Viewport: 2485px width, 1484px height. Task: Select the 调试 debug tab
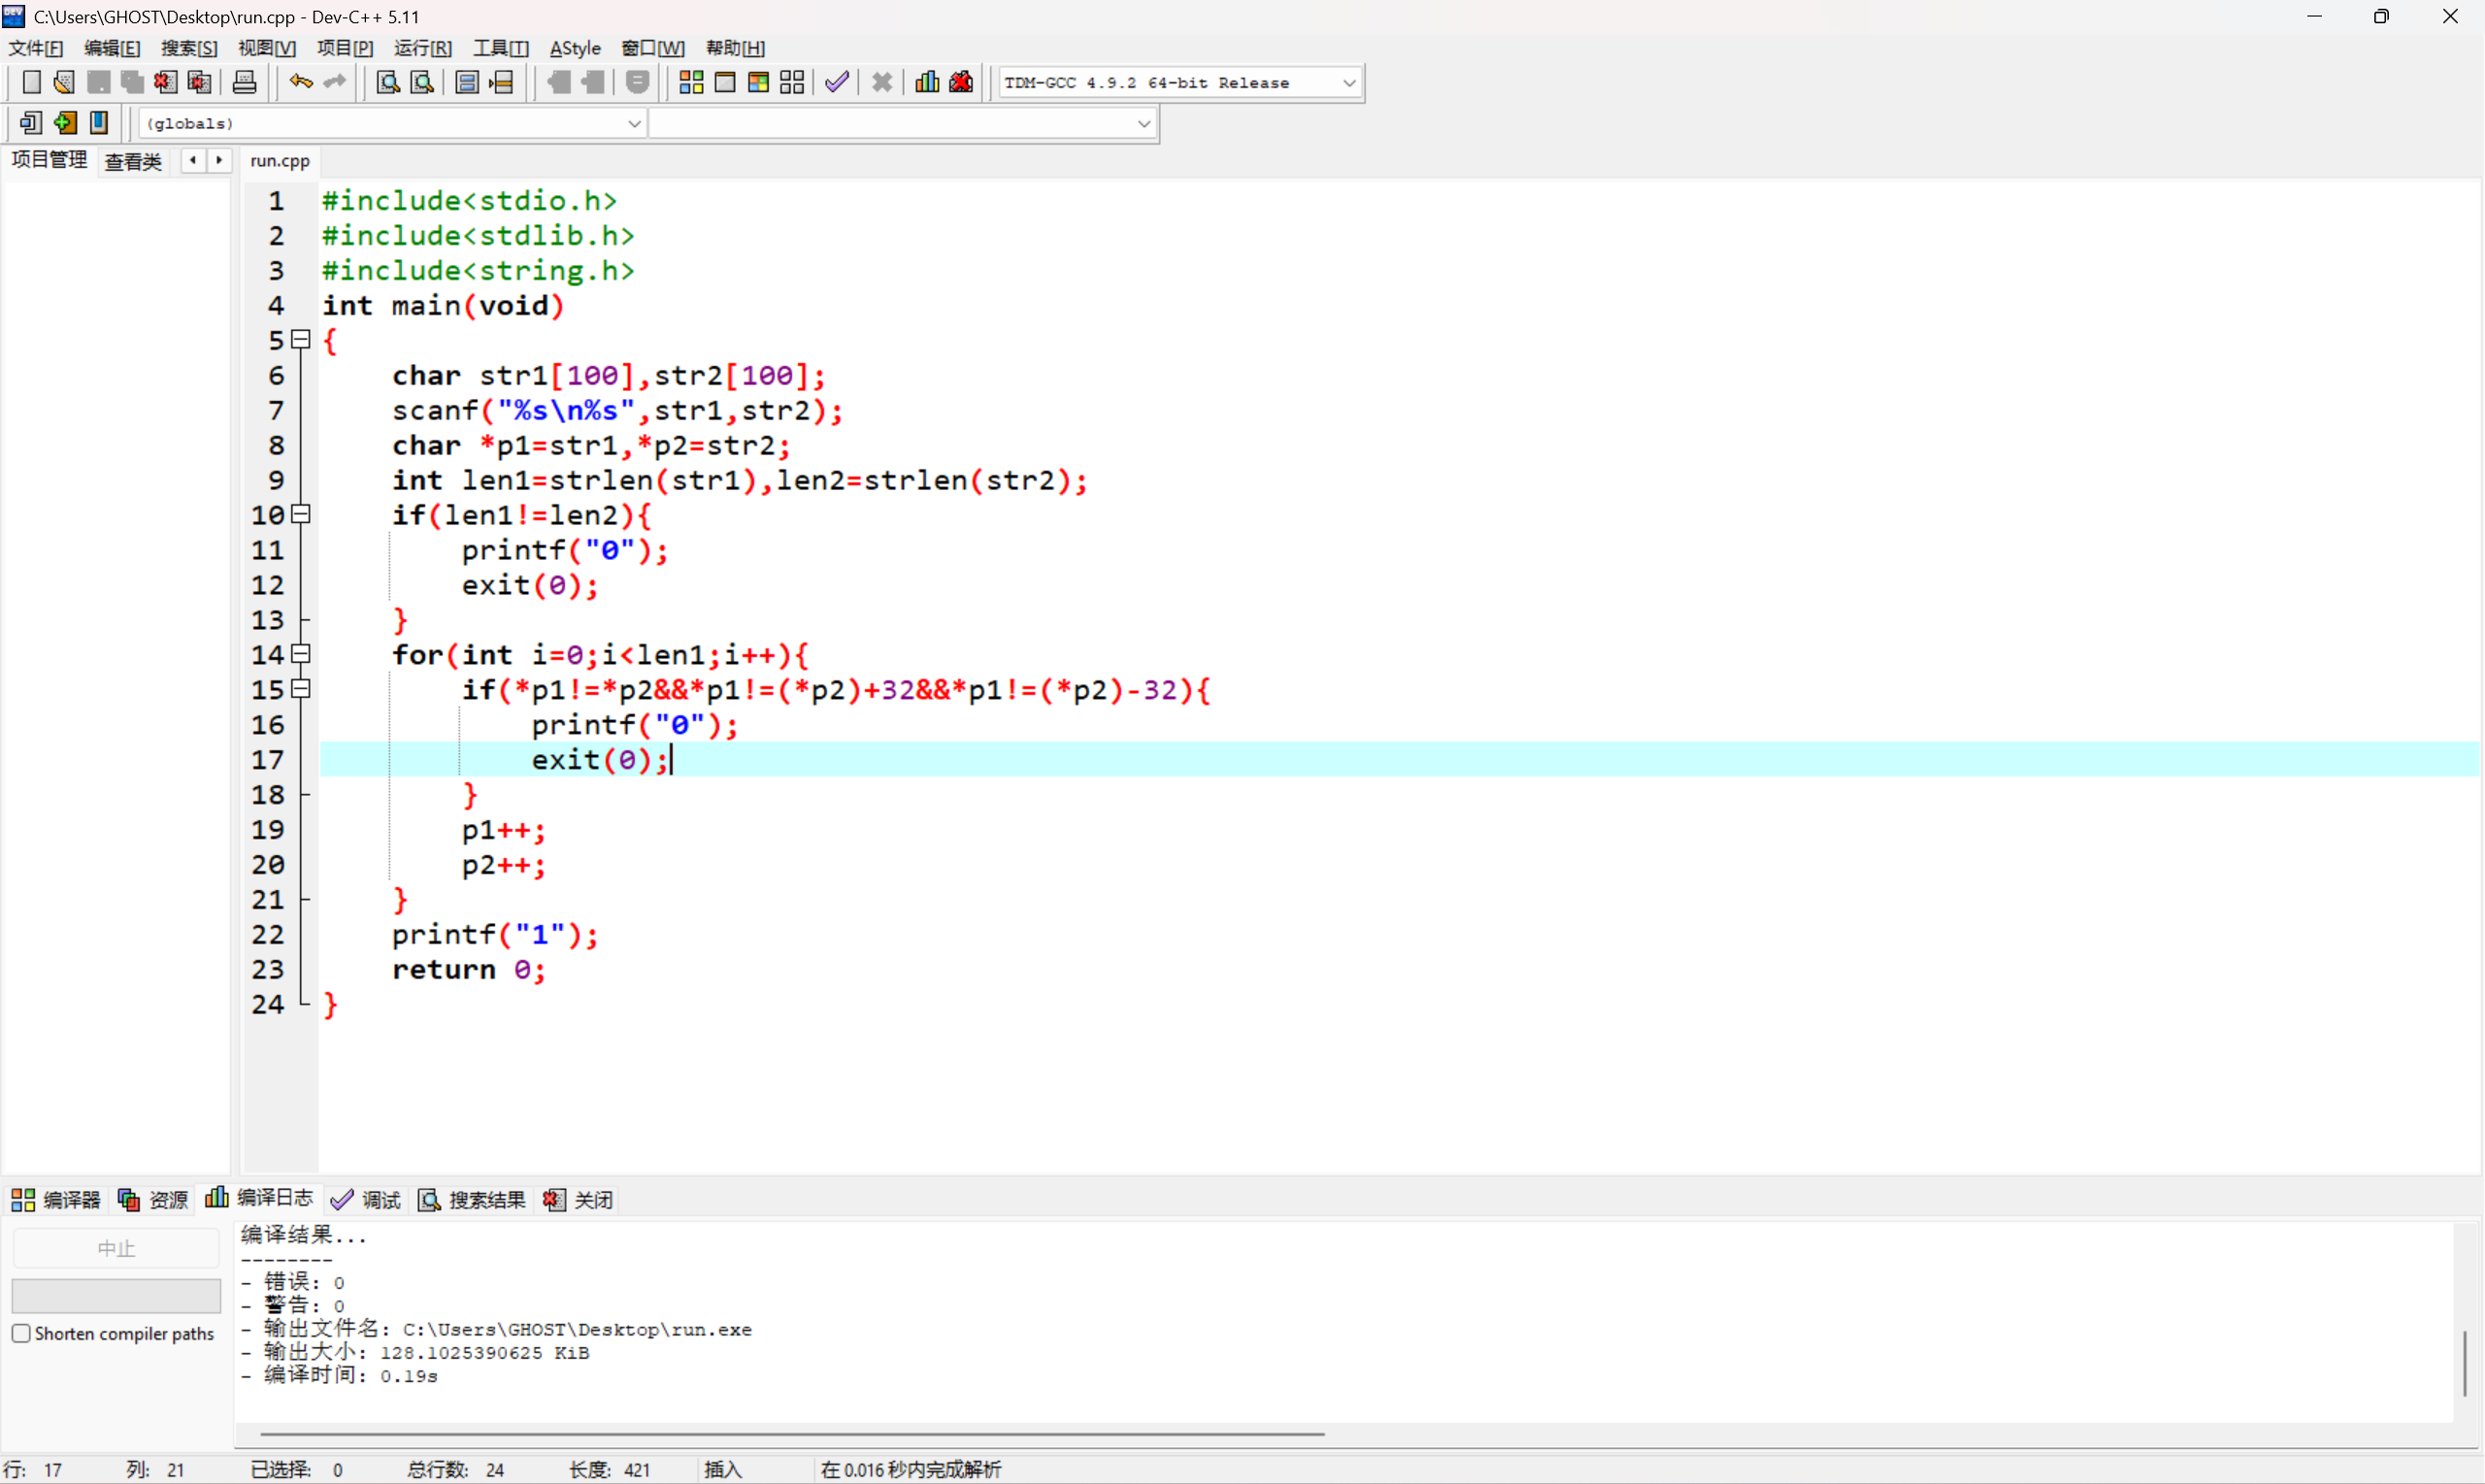[x=366, y=1199]
